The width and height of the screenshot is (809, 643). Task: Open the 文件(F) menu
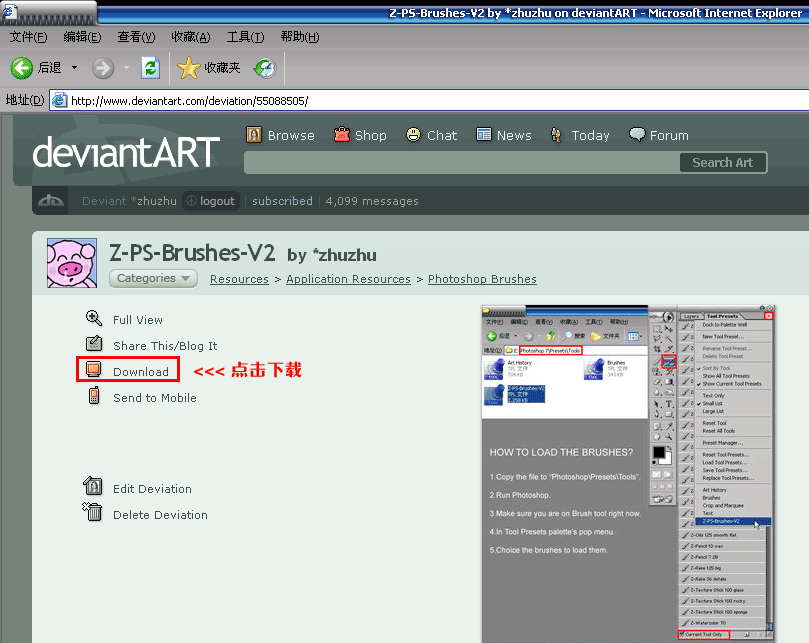[28, 37]
